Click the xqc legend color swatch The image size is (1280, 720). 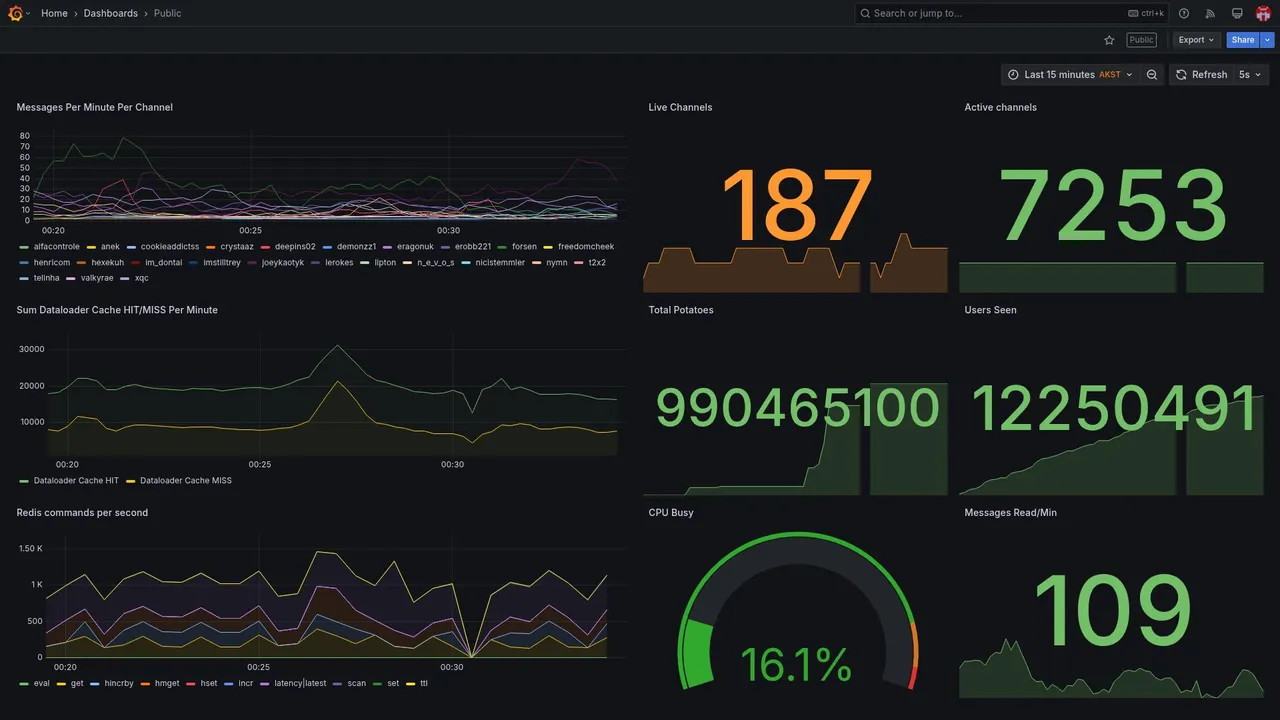pyautogui.click(x=125, y=278)
